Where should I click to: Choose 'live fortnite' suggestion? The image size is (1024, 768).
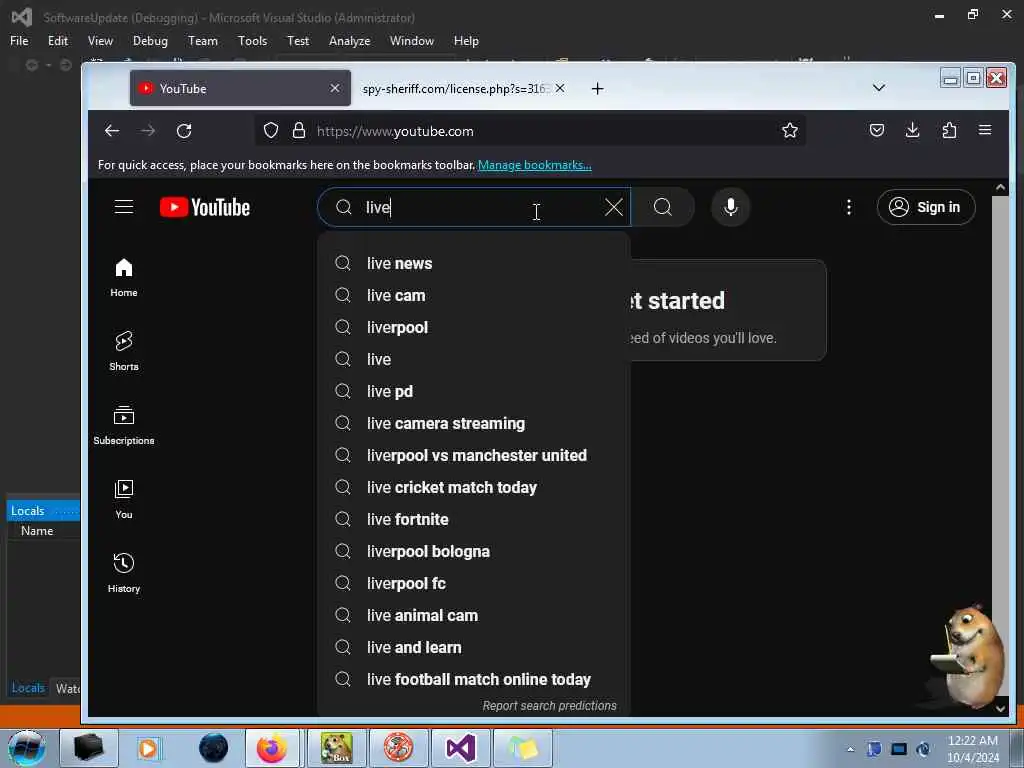[473, 519]
